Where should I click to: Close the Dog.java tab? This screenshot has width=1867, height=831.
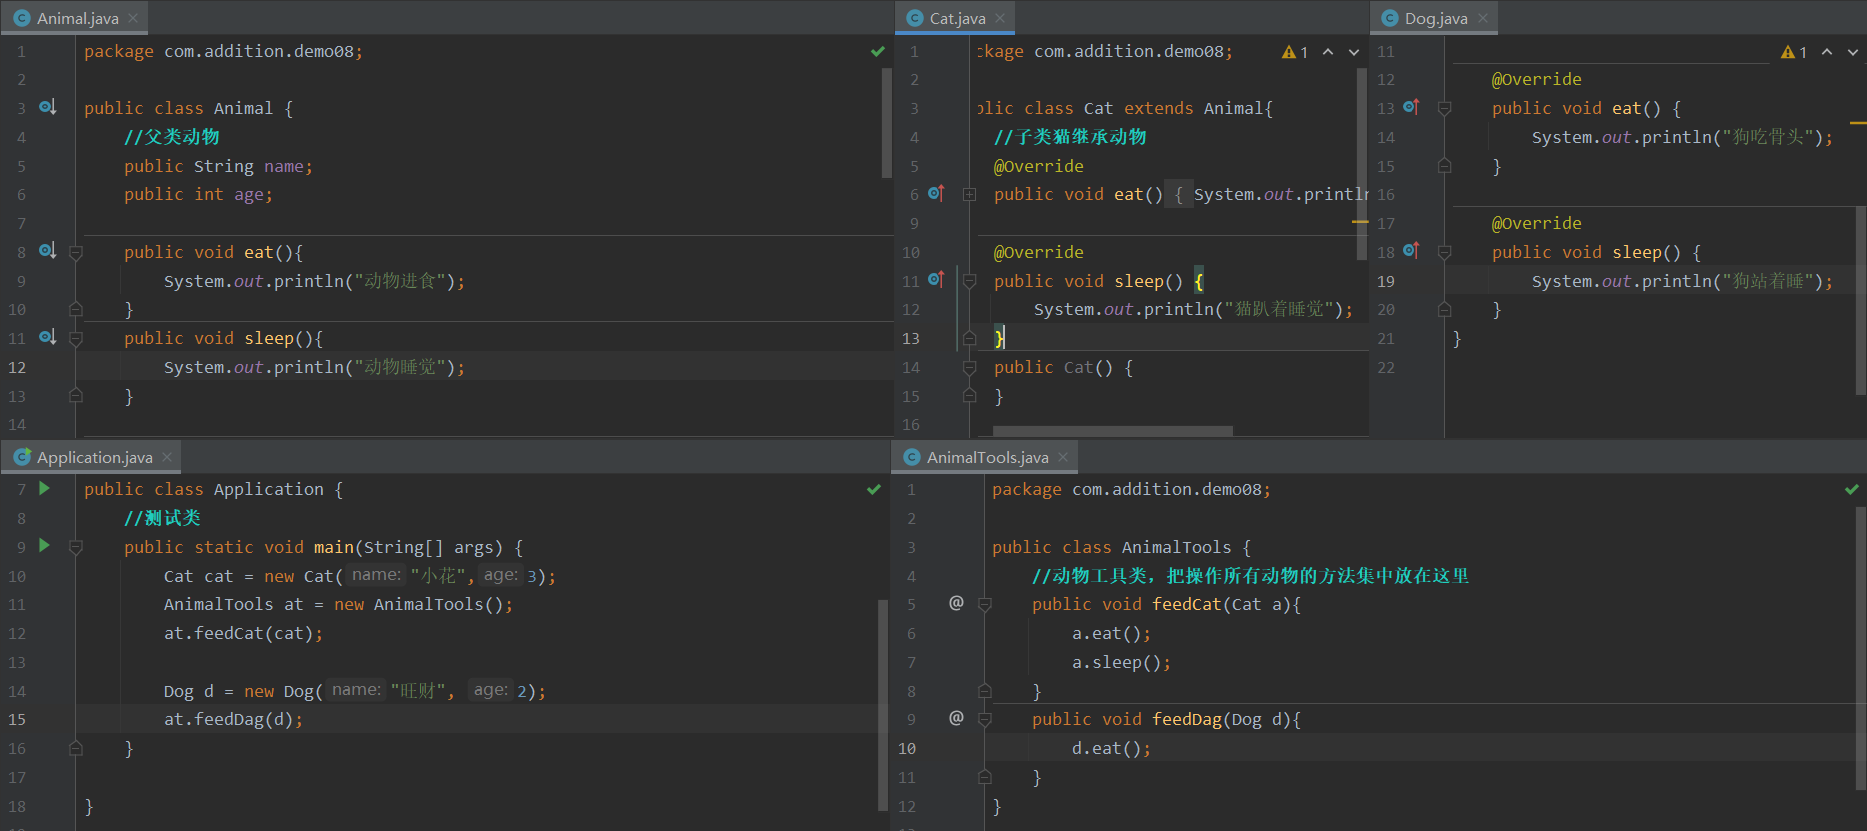coord(1483,18)
